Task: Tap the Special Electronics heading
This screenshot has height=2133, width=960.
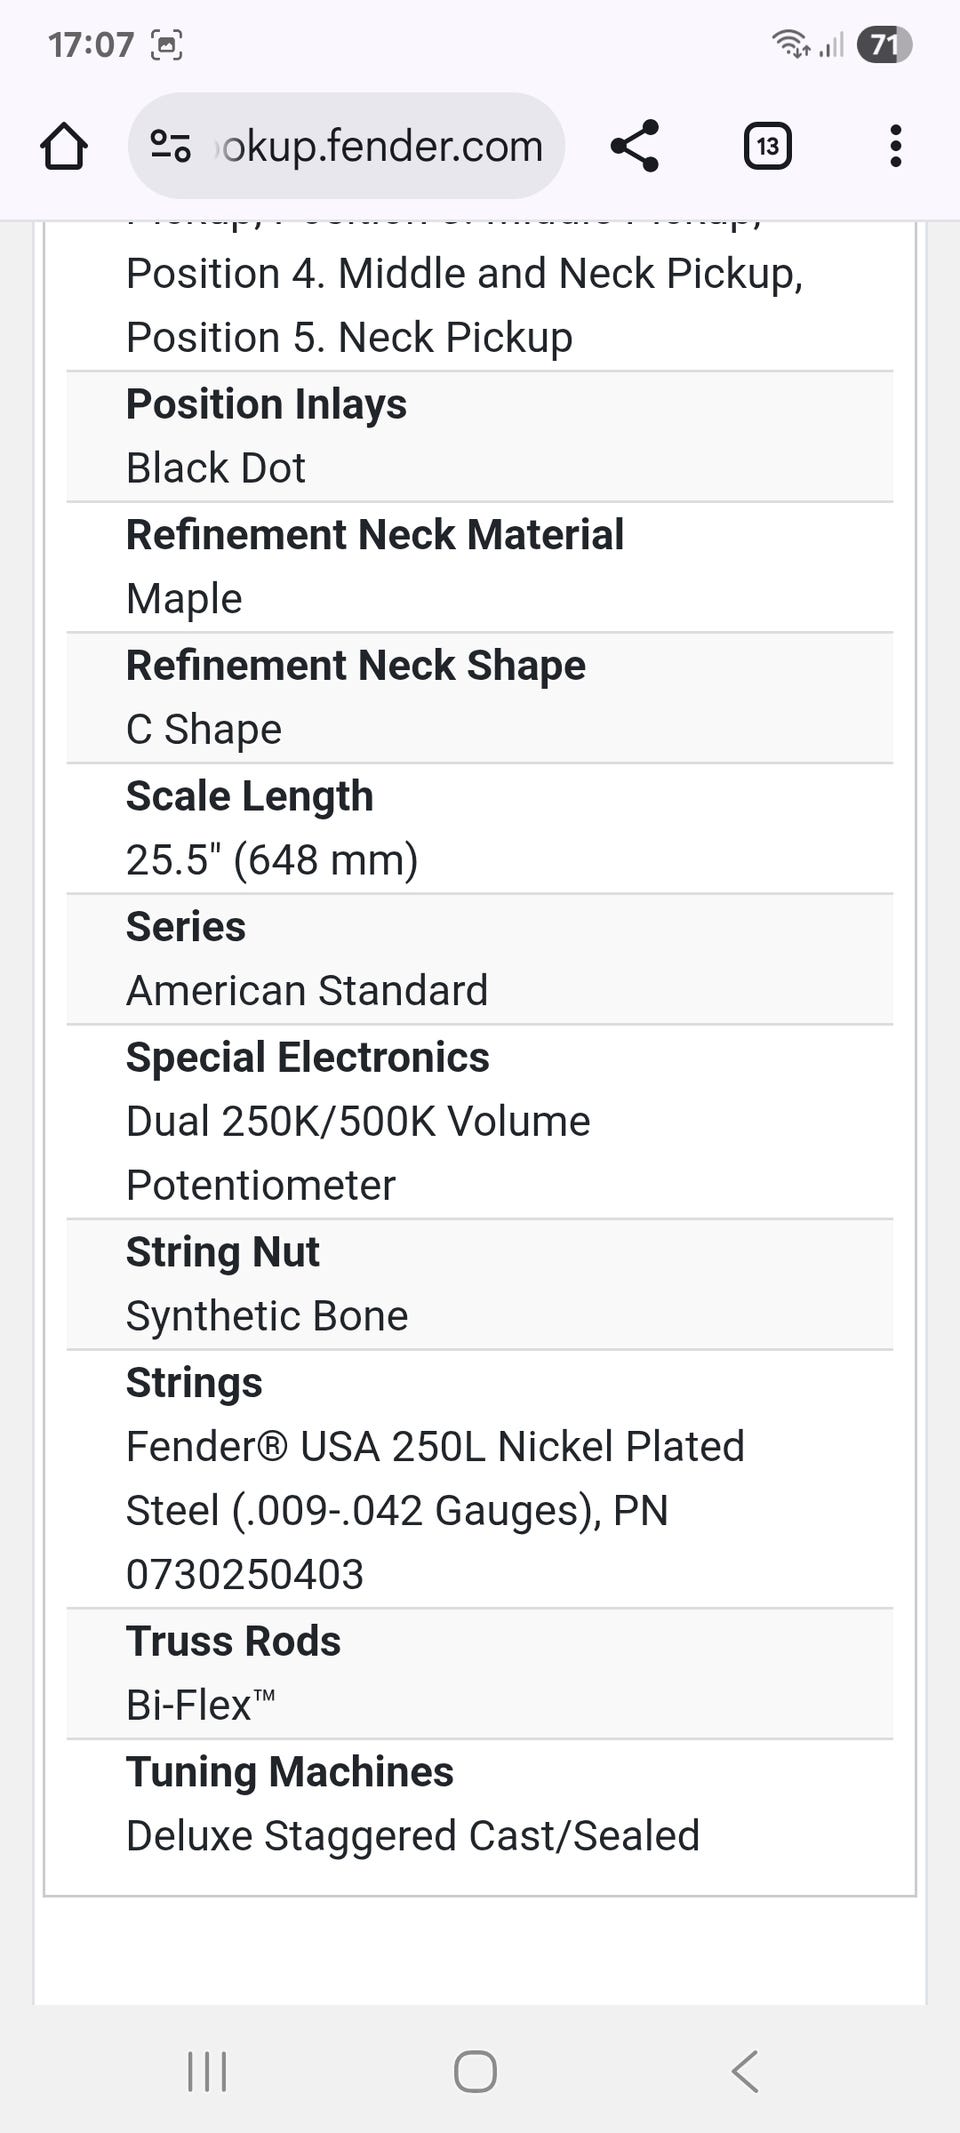Action: tap(307, 1057)
